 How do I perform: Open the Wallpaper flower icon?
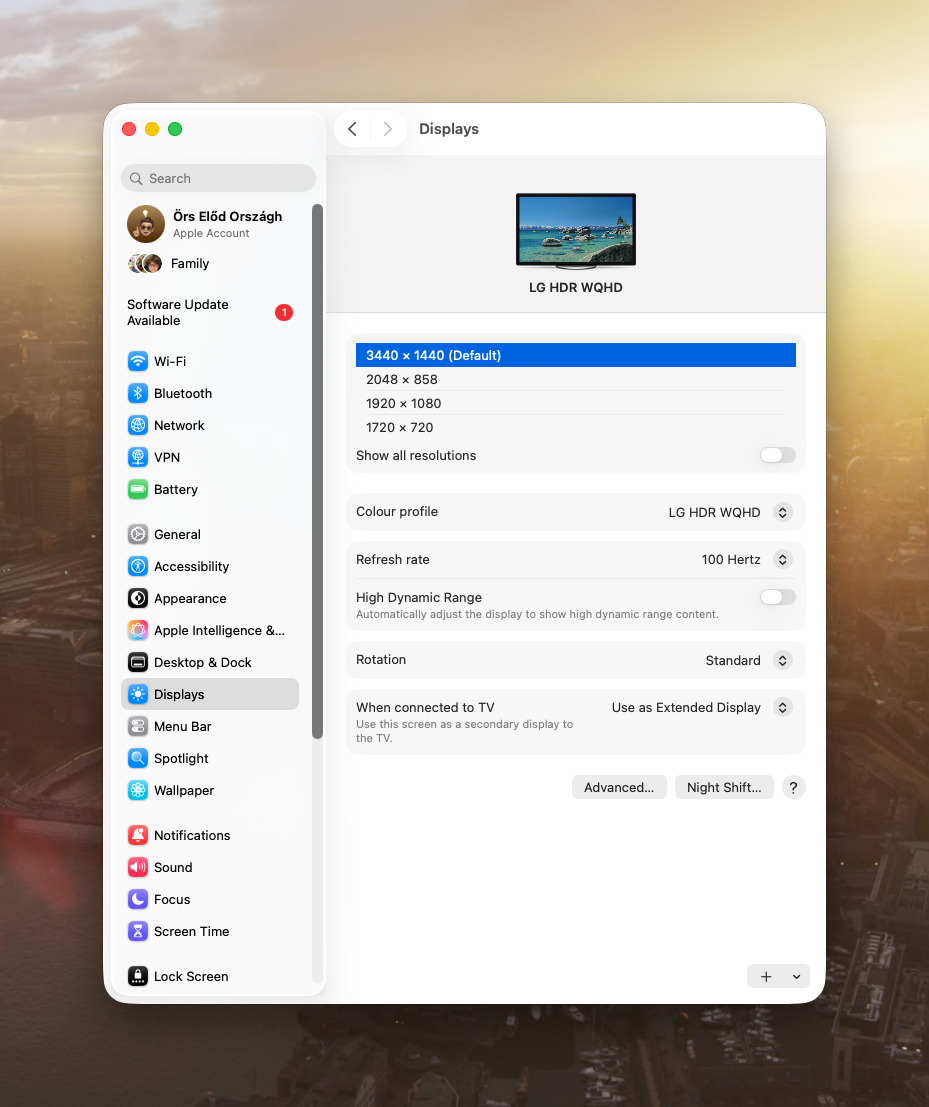tap(138, 791)
